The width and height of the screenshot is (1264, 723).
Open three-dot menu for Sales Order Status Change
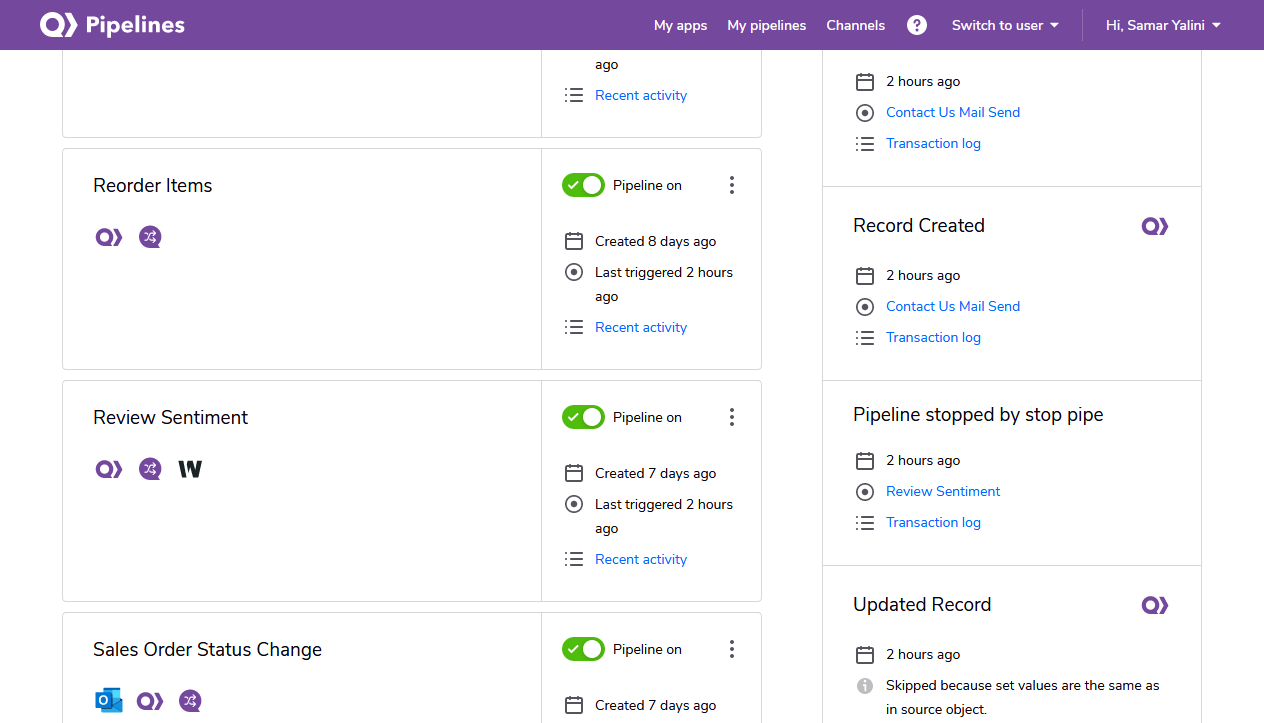[732, 649]
